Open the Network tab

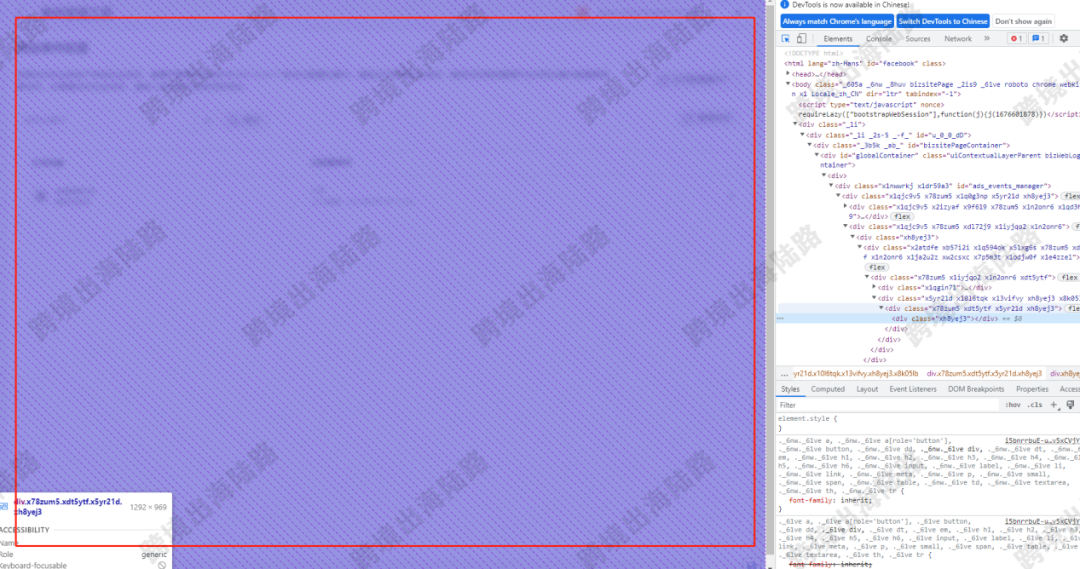tap(957, 39)
